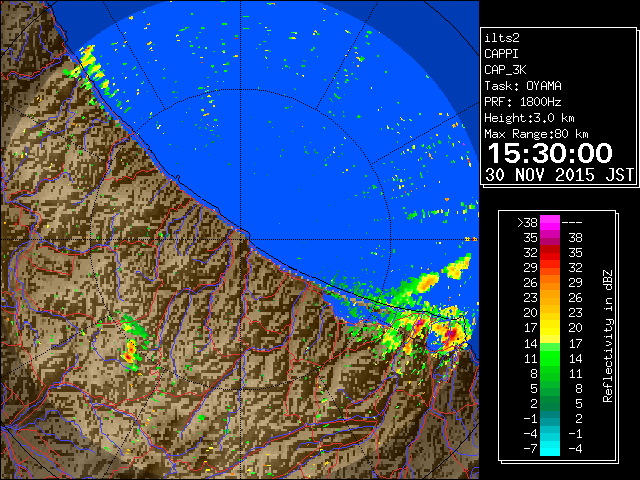Click the strong echo cell near the southeast coast
640x480 pixels.
(451, 334)
